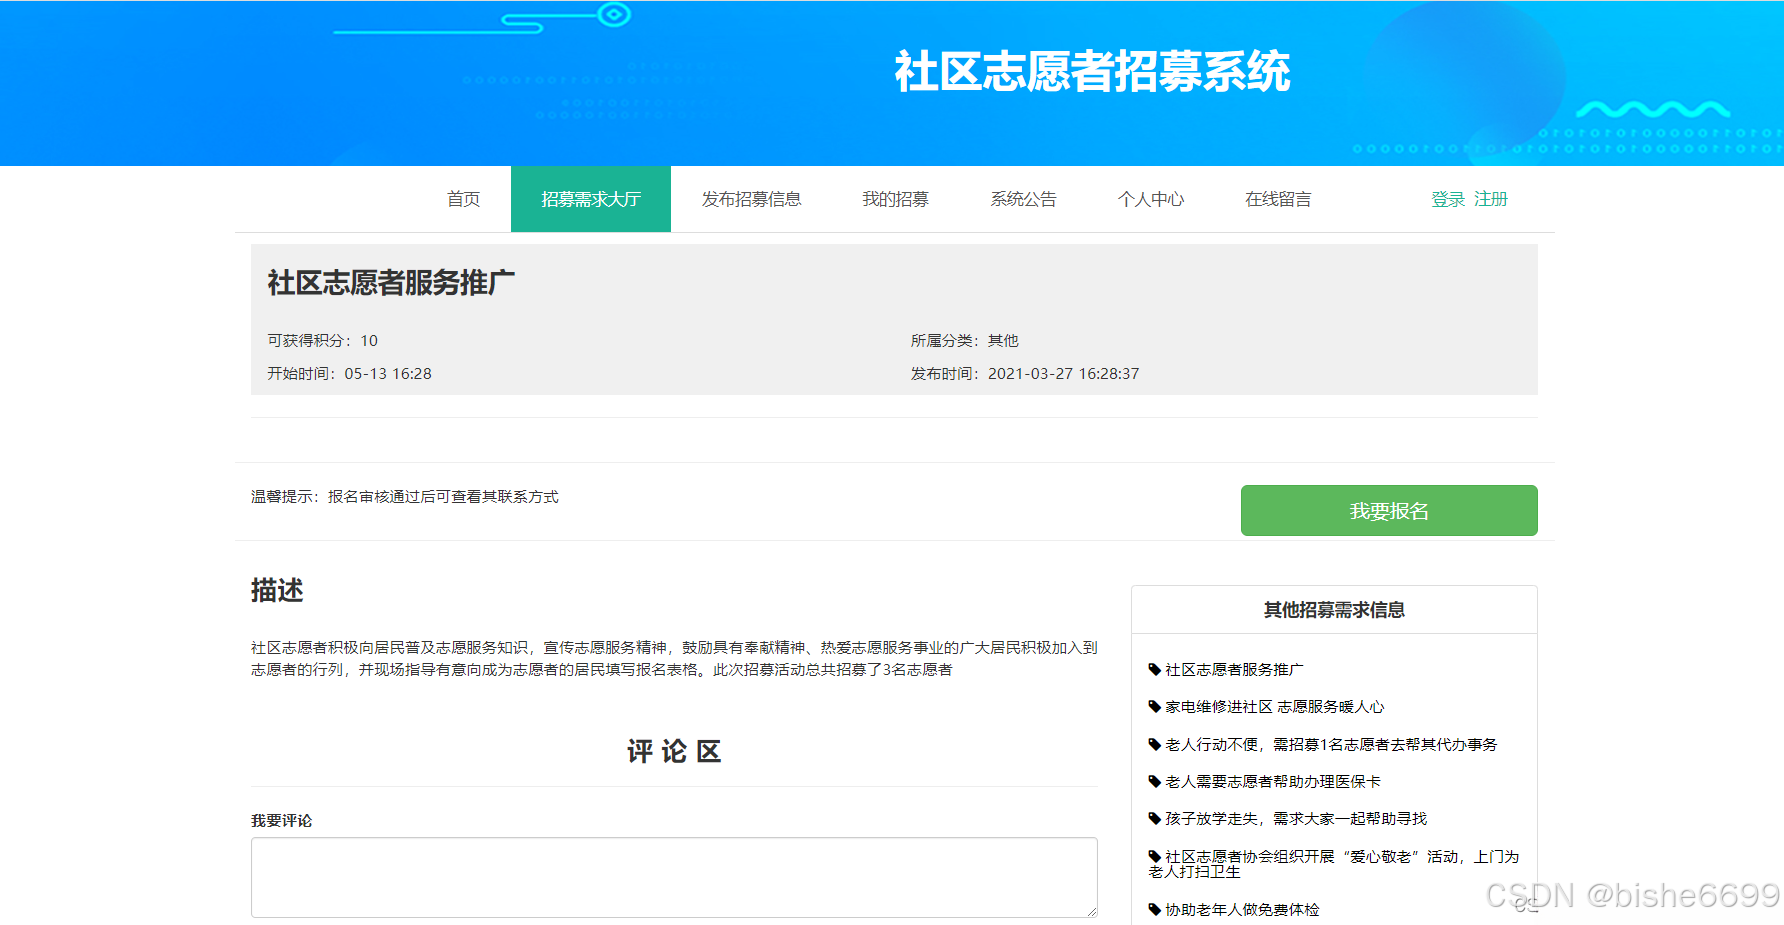Open 老人行动不便 recruitment link
Viewport: 1784px width, 925px height.
[x=1331, y=744]
